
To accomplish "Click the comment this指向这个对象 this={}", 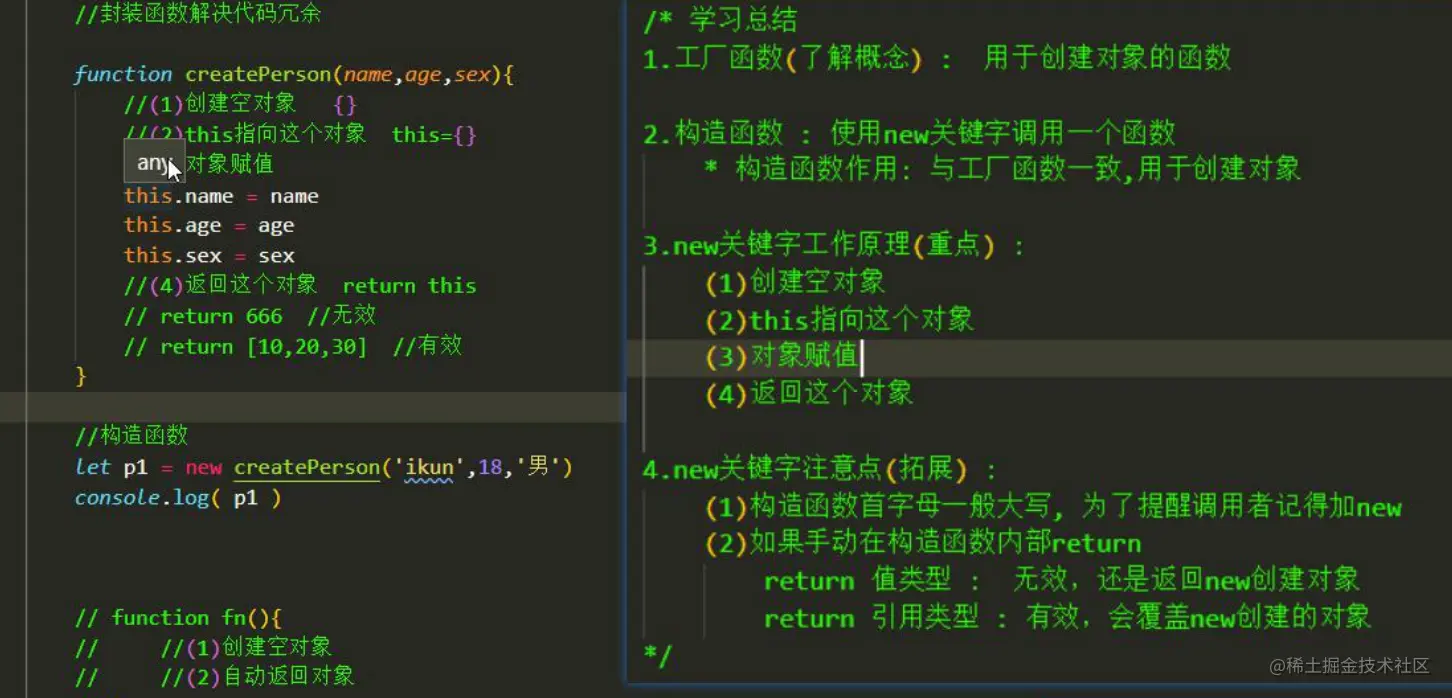I will tap(300, 134).
